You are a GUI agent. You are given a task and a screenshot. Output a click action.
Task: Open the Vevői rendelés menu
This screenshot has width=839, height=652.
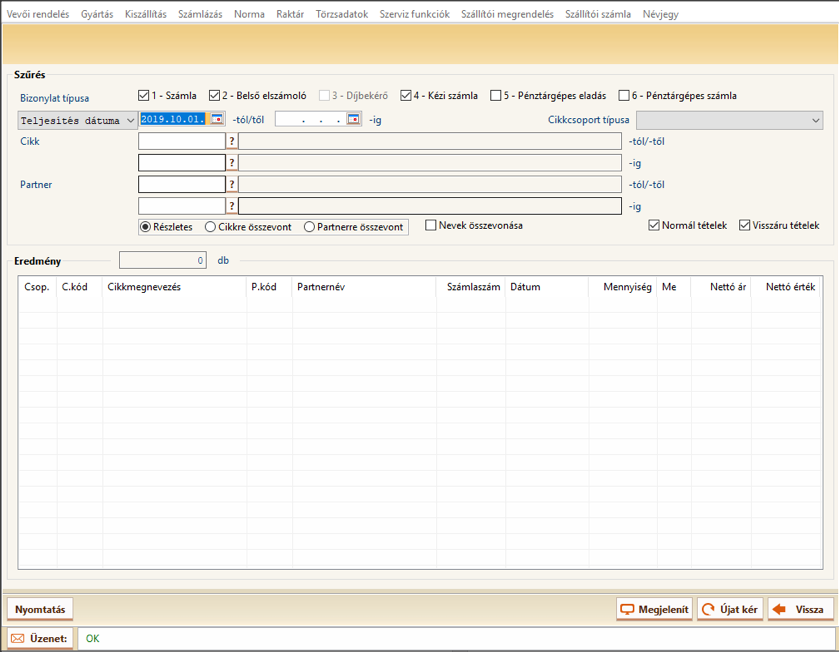[x=38, y=14]
